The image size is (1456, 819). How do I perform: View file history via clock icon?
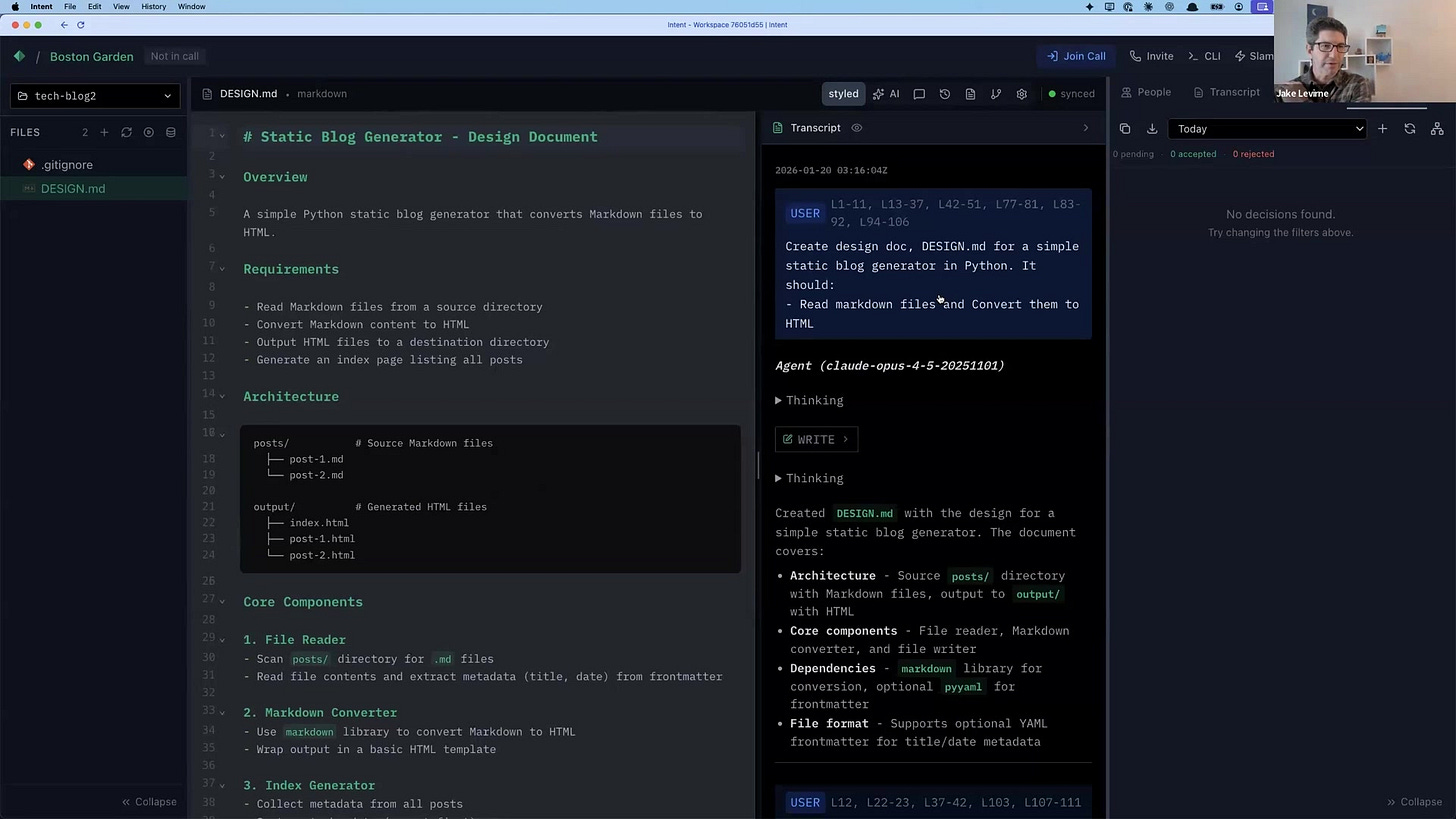944,93
